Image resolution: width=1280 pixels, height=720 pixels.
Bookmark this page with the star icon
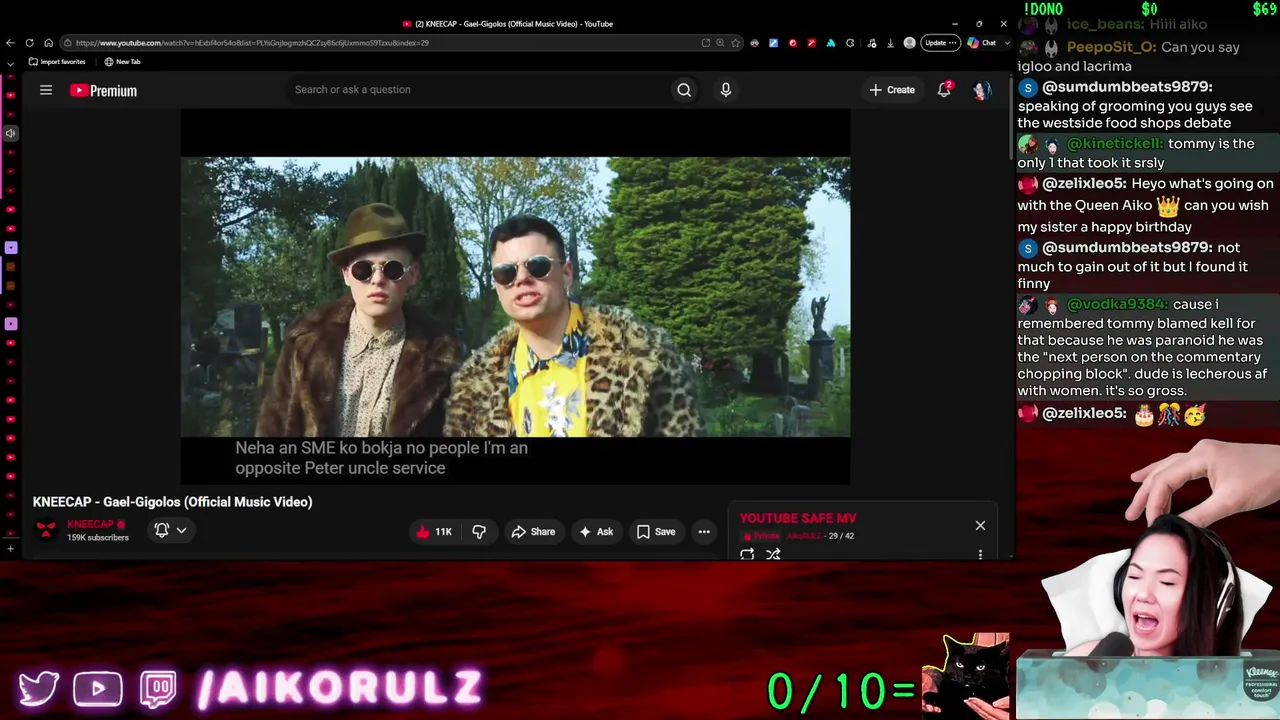tap(736, 43)
